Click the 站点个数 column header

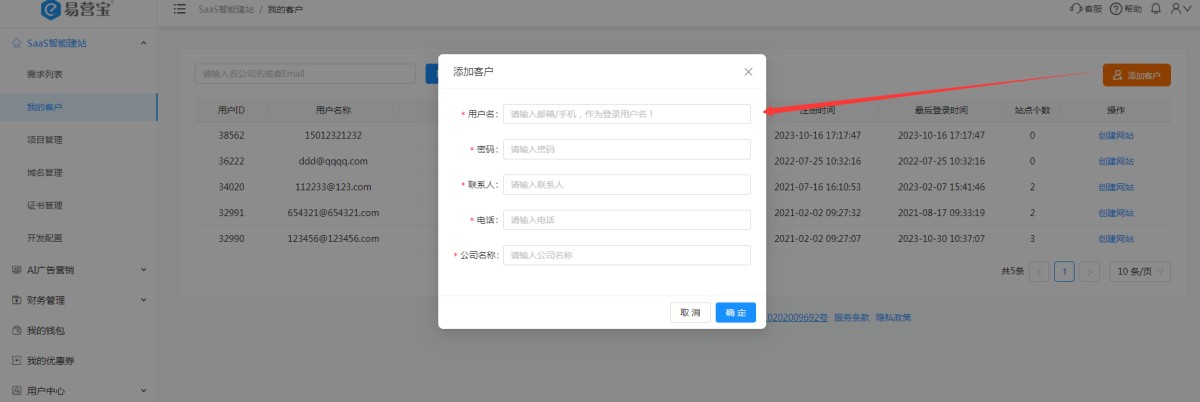(x=1032, y=110)
